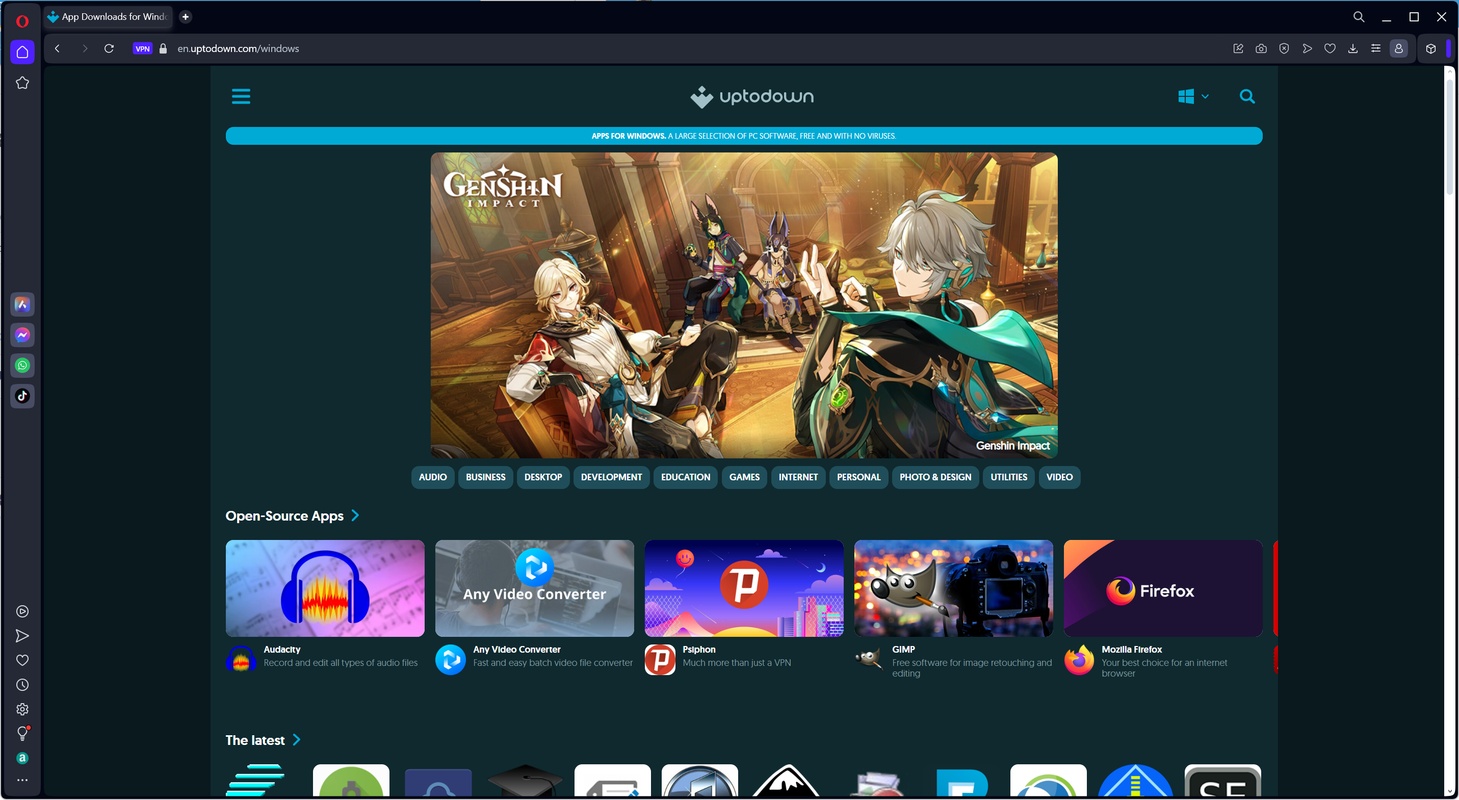Open the Opera menu logo
Viewport: 1459px width, 800px height.
[22, 20]
